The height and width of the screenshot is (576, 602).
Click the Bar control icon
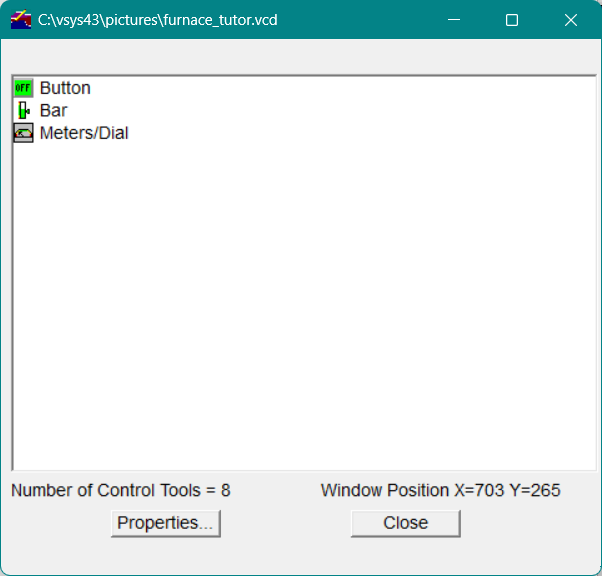coord(23,110)
